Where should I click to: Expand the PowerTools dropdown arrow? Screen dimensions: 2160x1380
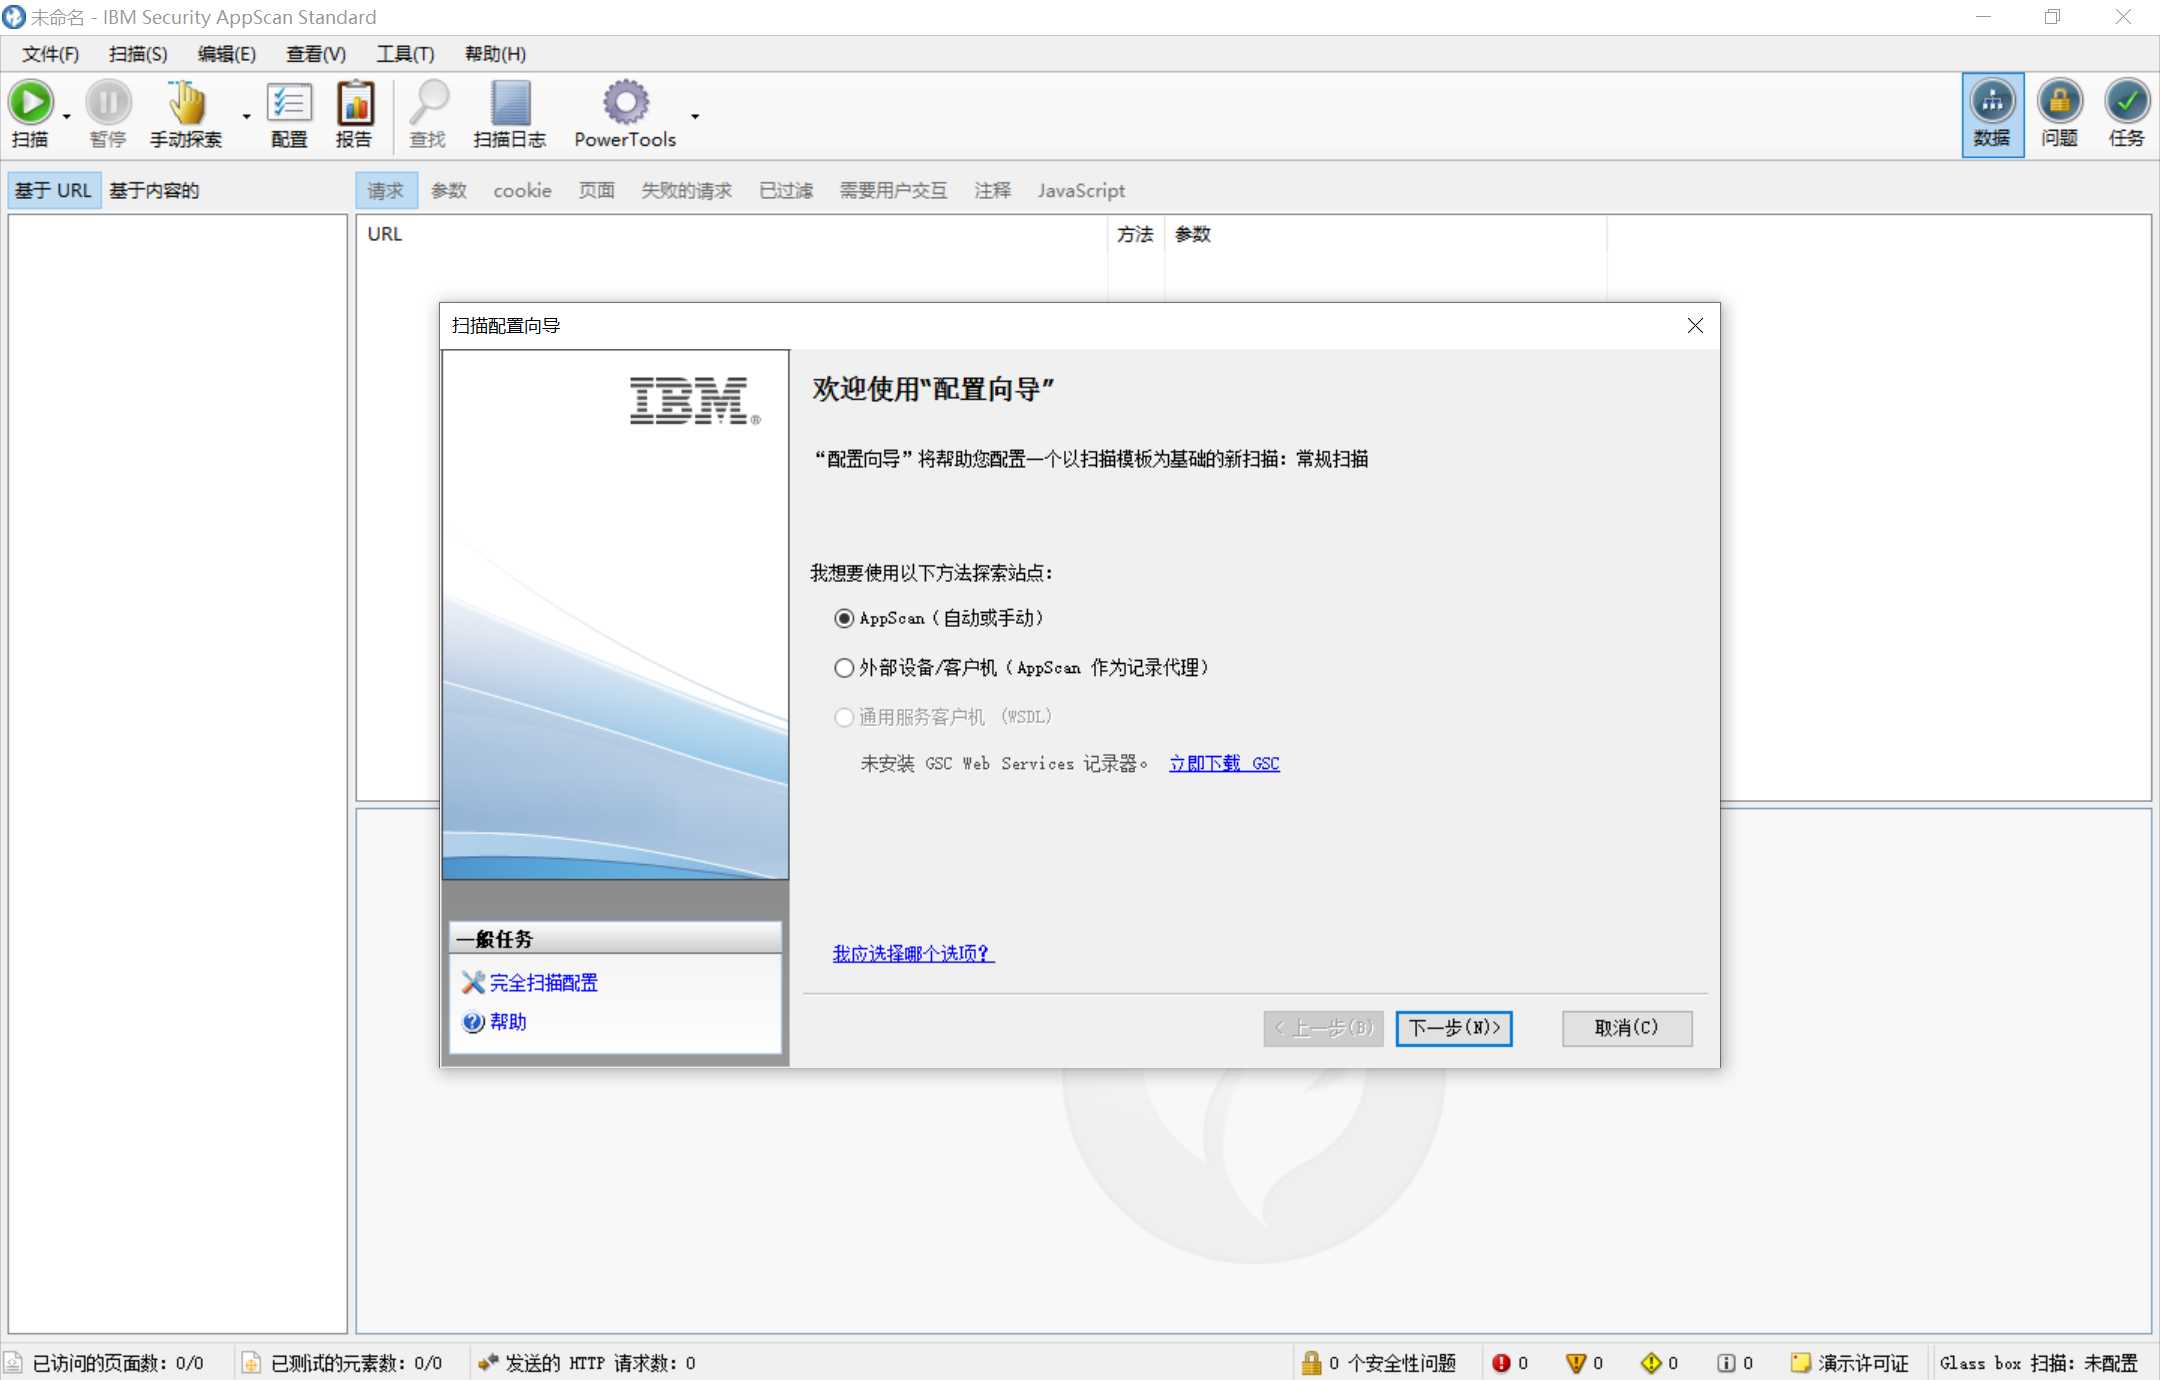(695, 117)
